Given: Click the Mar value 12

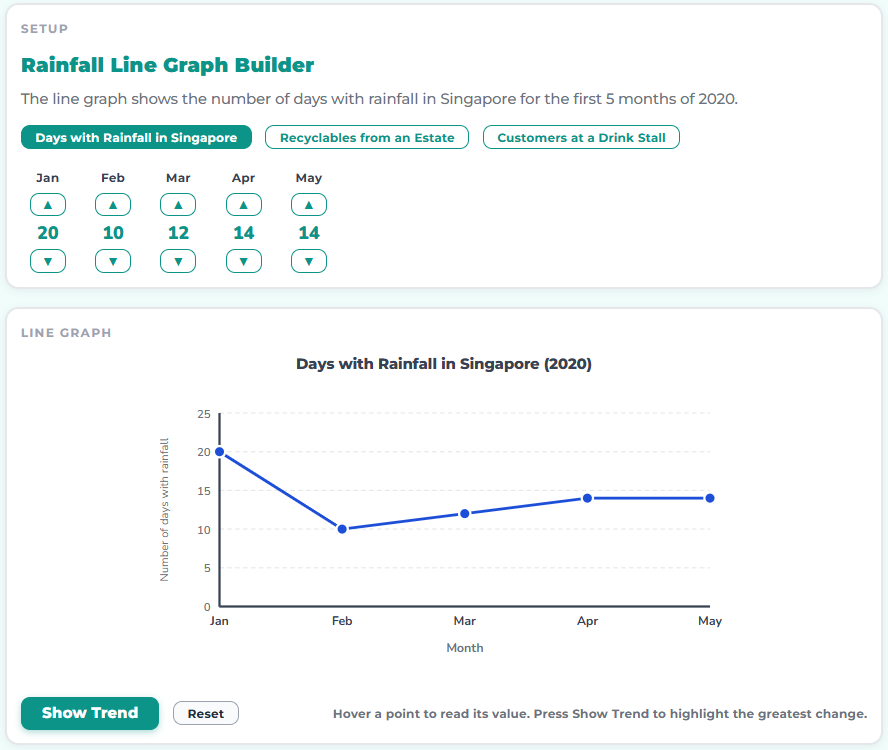Looking at the screenshot, I should [178, 233].
